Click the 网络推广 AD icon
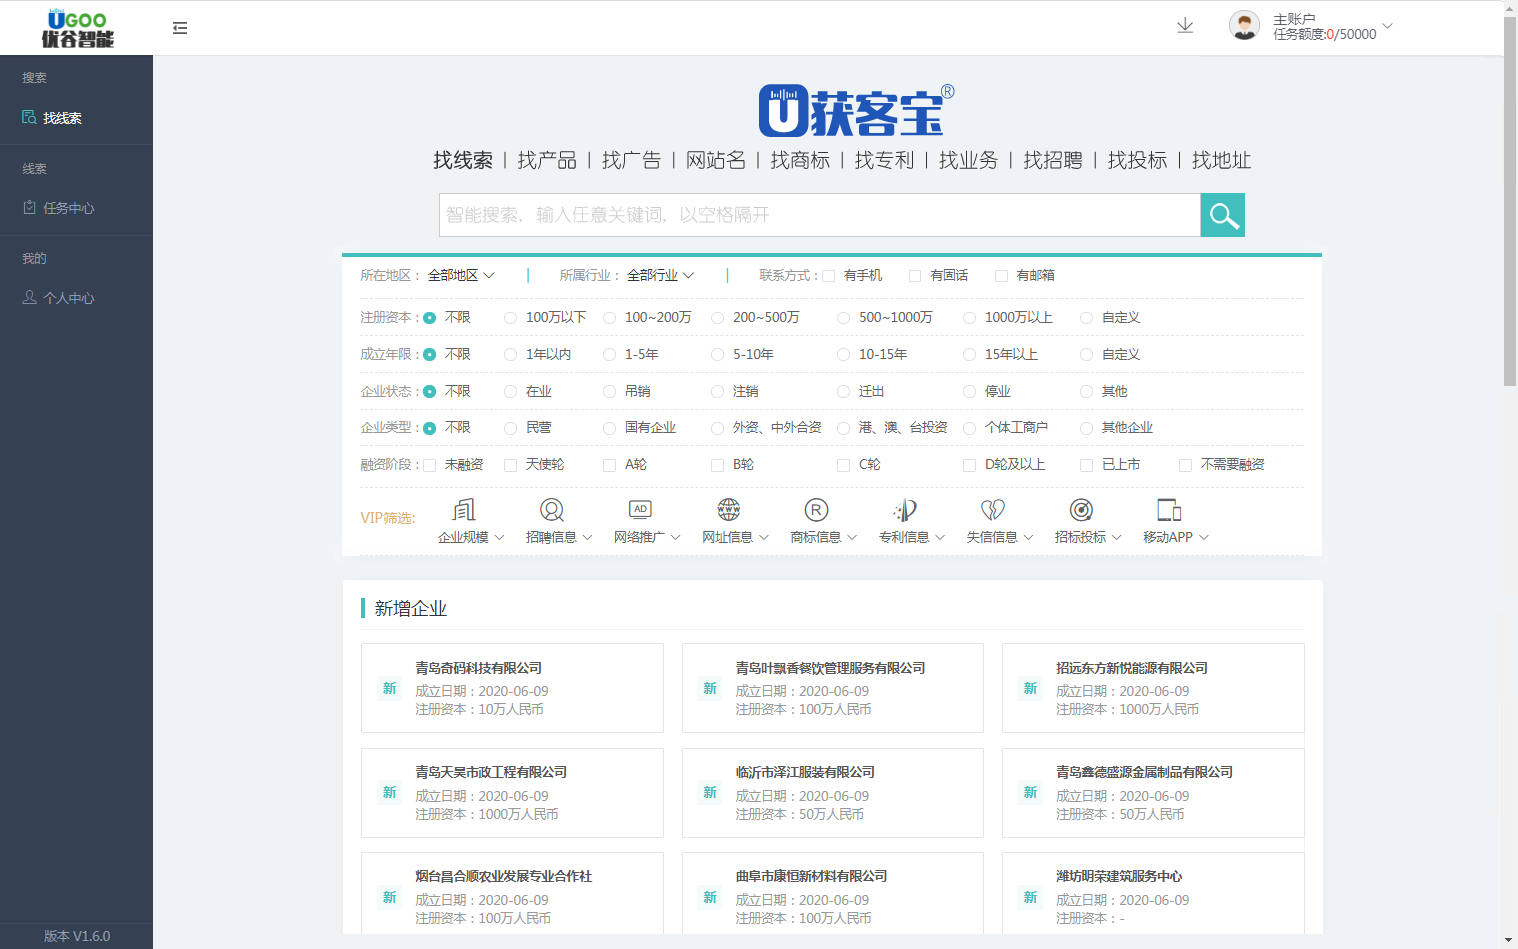The image size is (1518, 949). [640, 510]
